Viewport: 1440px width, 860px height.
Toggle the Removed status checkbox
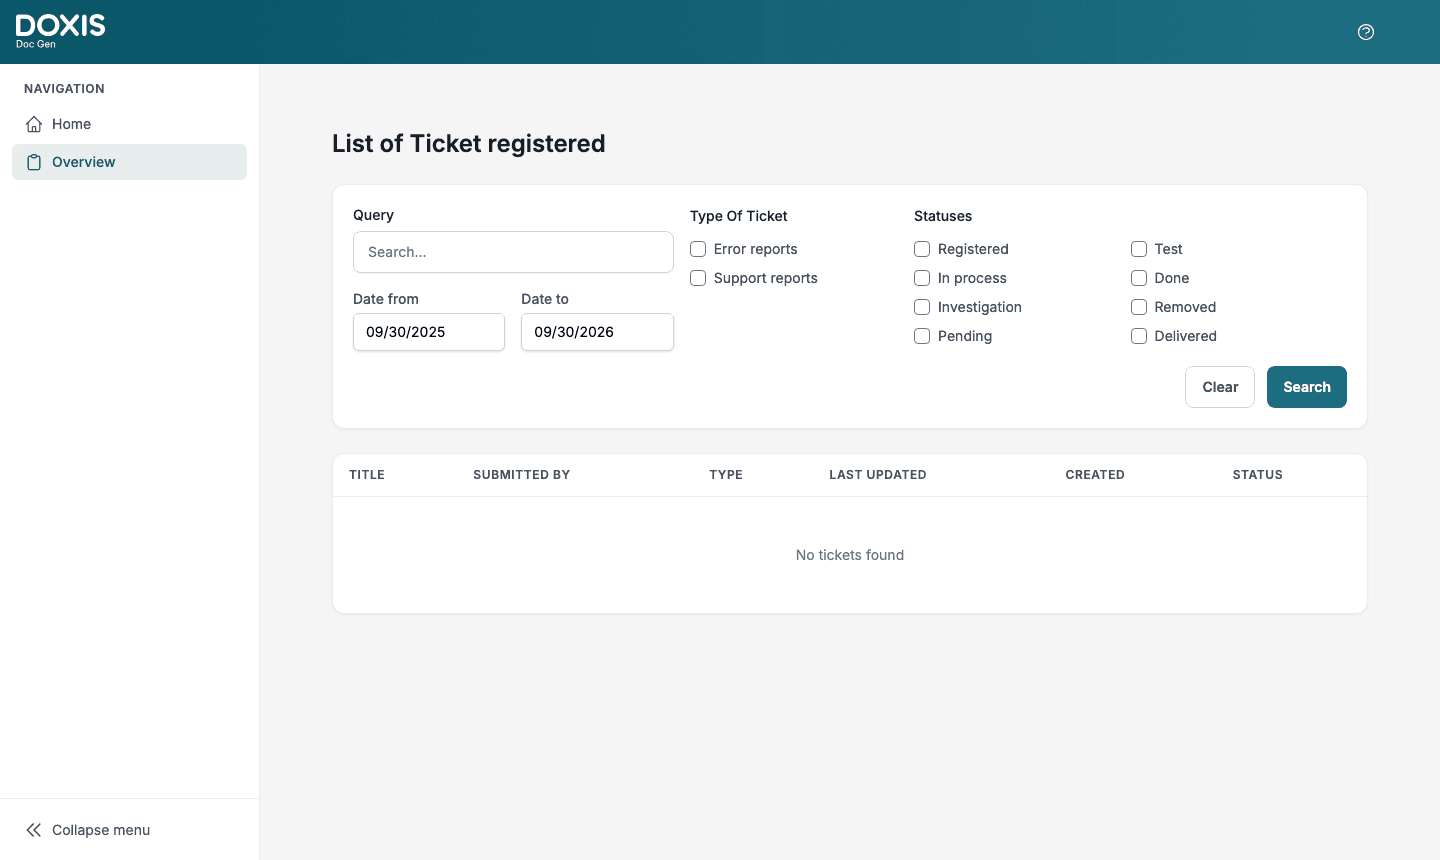[x=1139, y=307]
